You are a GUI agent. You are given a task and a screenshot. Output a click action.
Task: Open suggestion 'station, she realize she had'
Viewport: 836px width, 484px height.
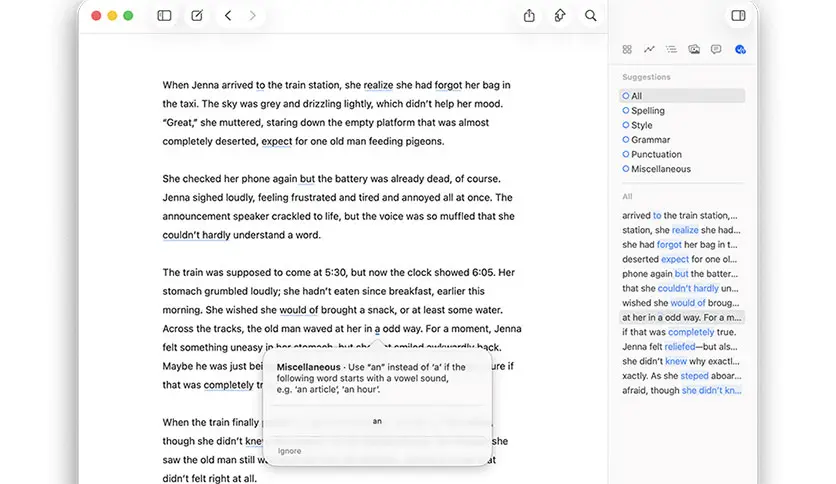pos(681,230)
